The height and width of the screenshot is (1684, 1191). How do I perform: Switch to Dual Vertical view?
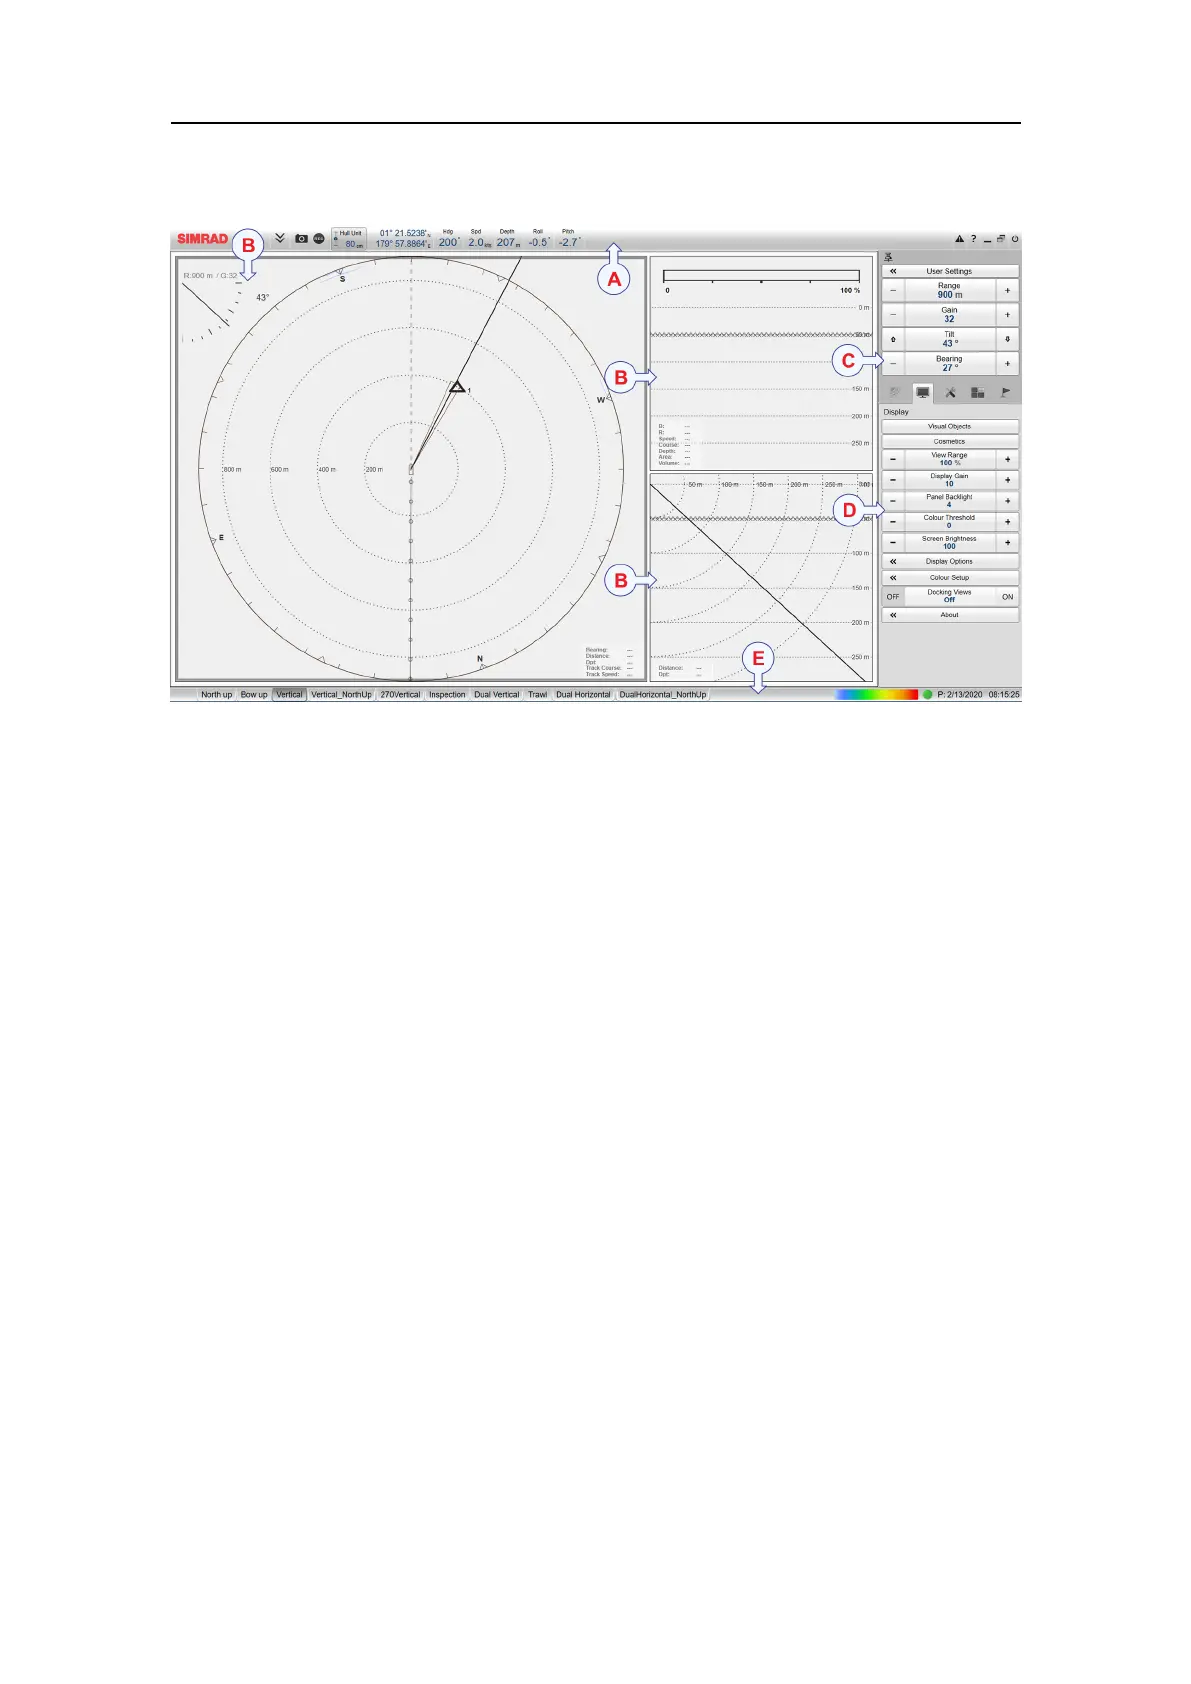(497, 694)
